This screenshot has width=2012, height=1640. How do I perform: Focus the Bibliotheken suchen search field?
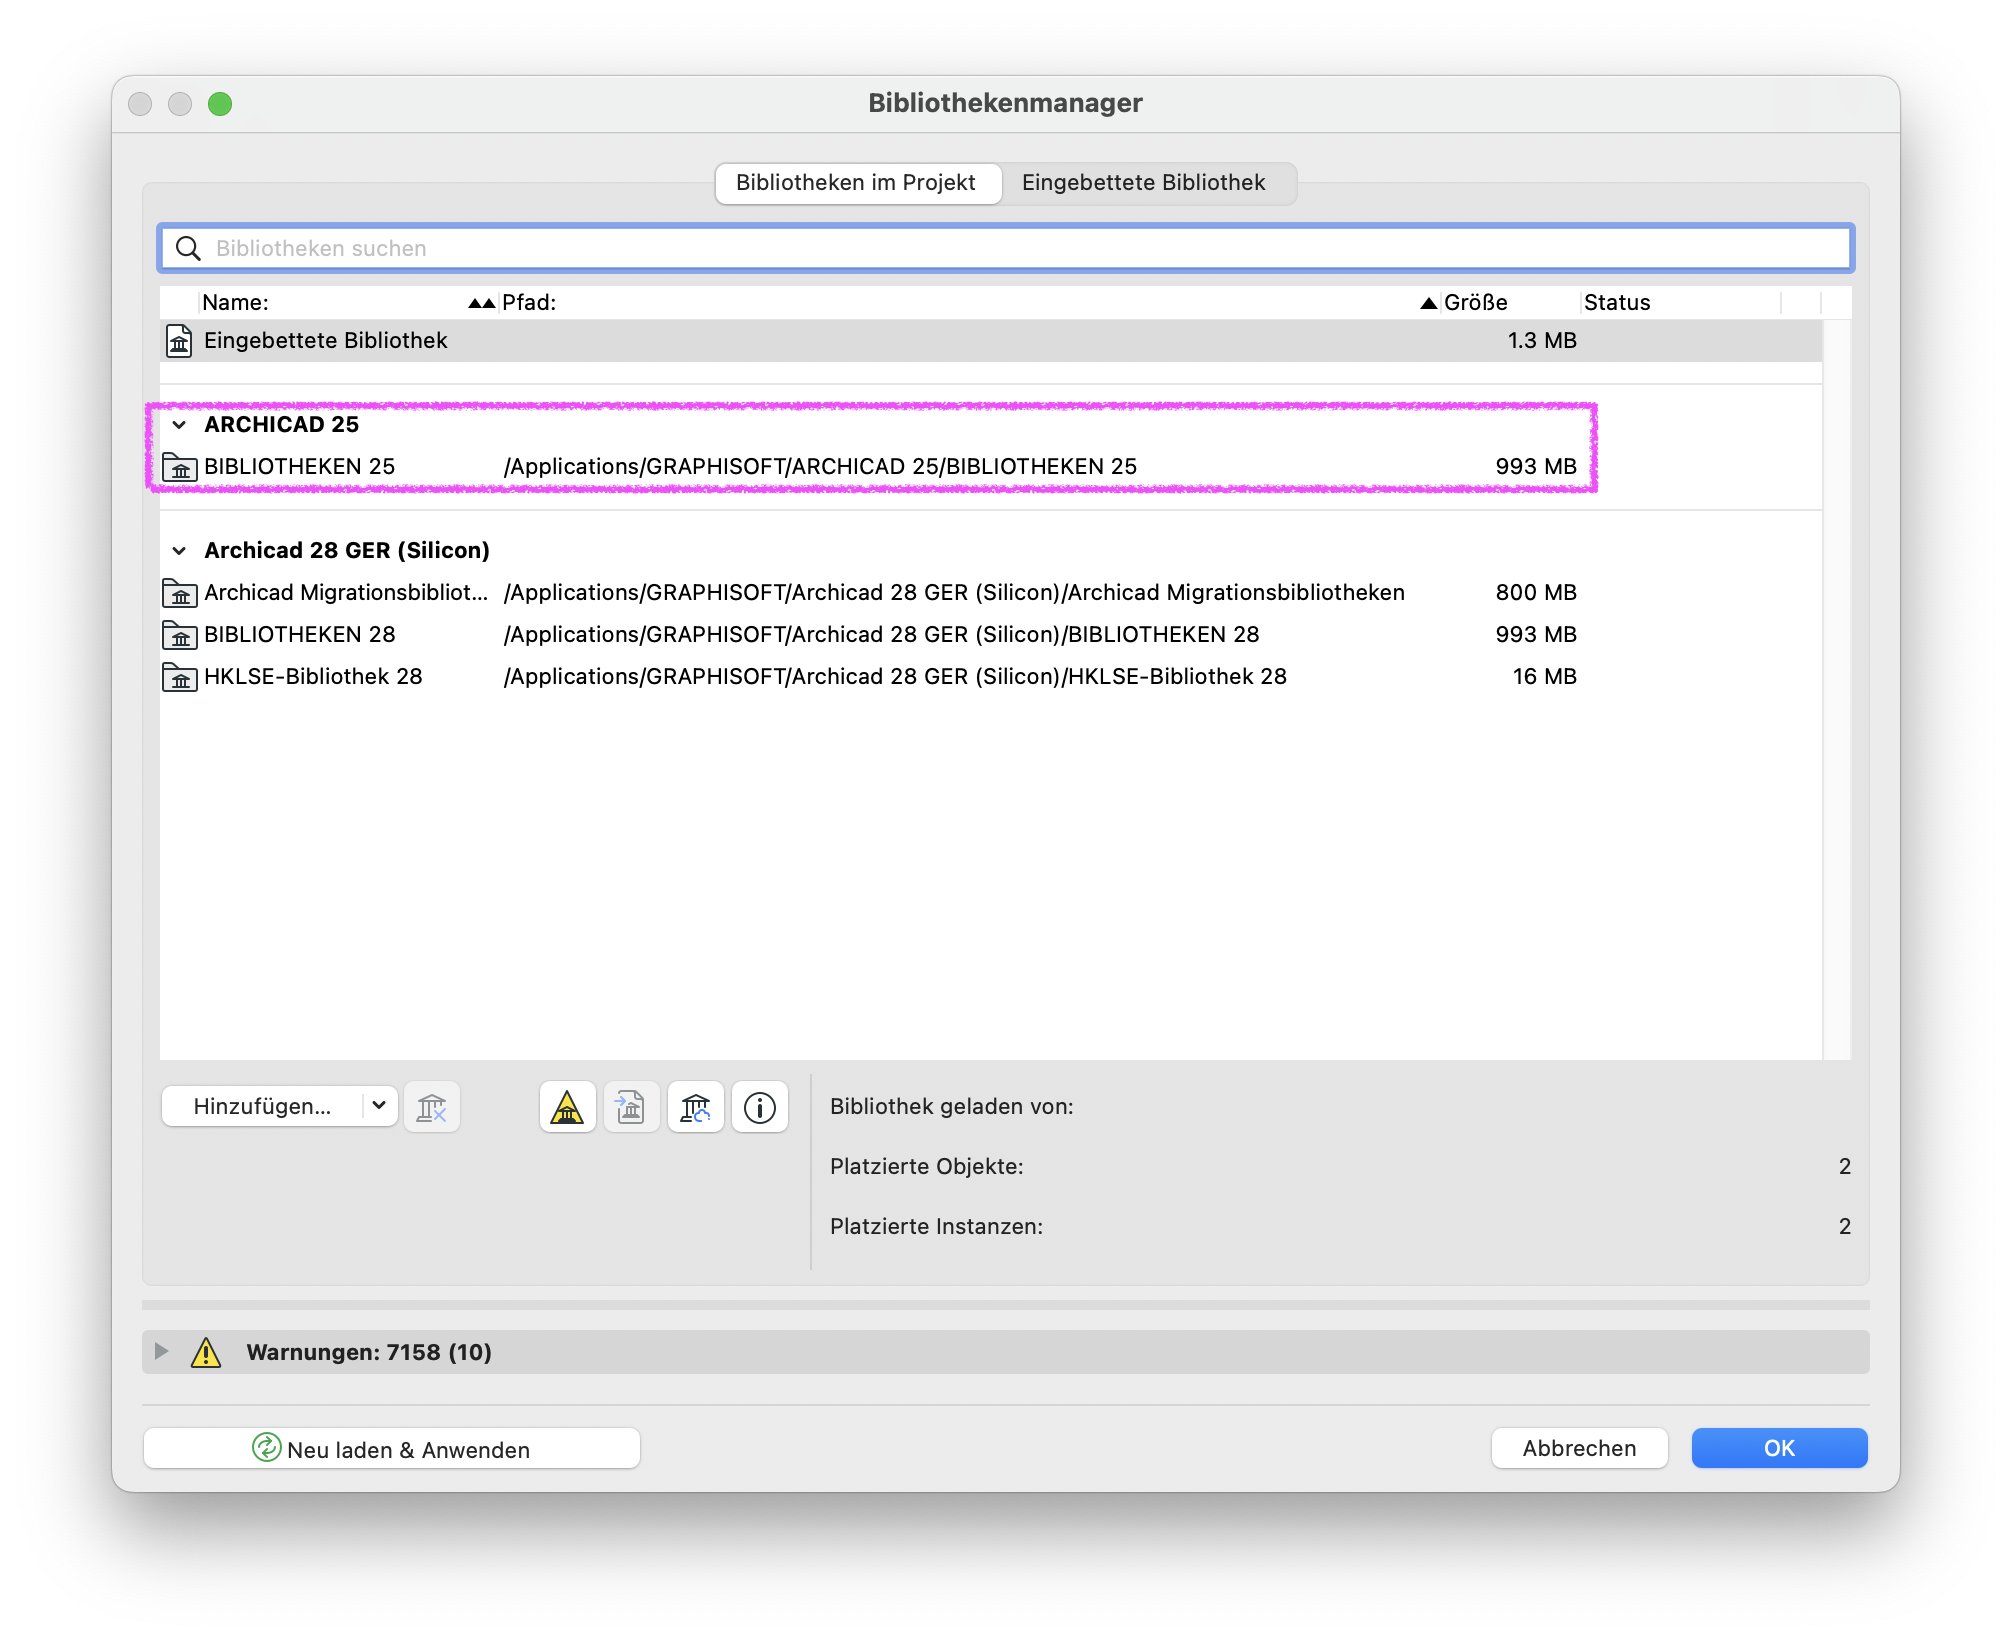[x=1005, y=248]
